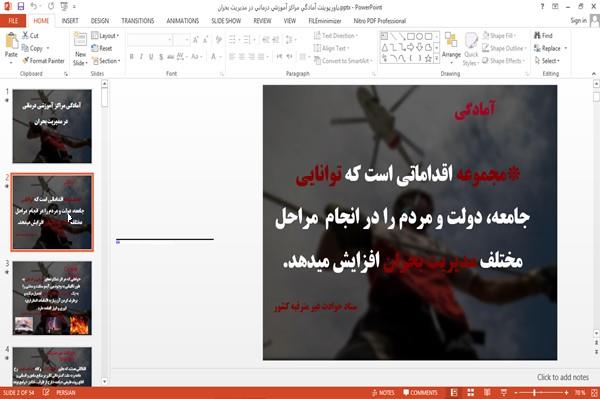Open the font name combo box
Viewport: 600px width, 399px height.
pyautogui.click(x=150, y=40)
